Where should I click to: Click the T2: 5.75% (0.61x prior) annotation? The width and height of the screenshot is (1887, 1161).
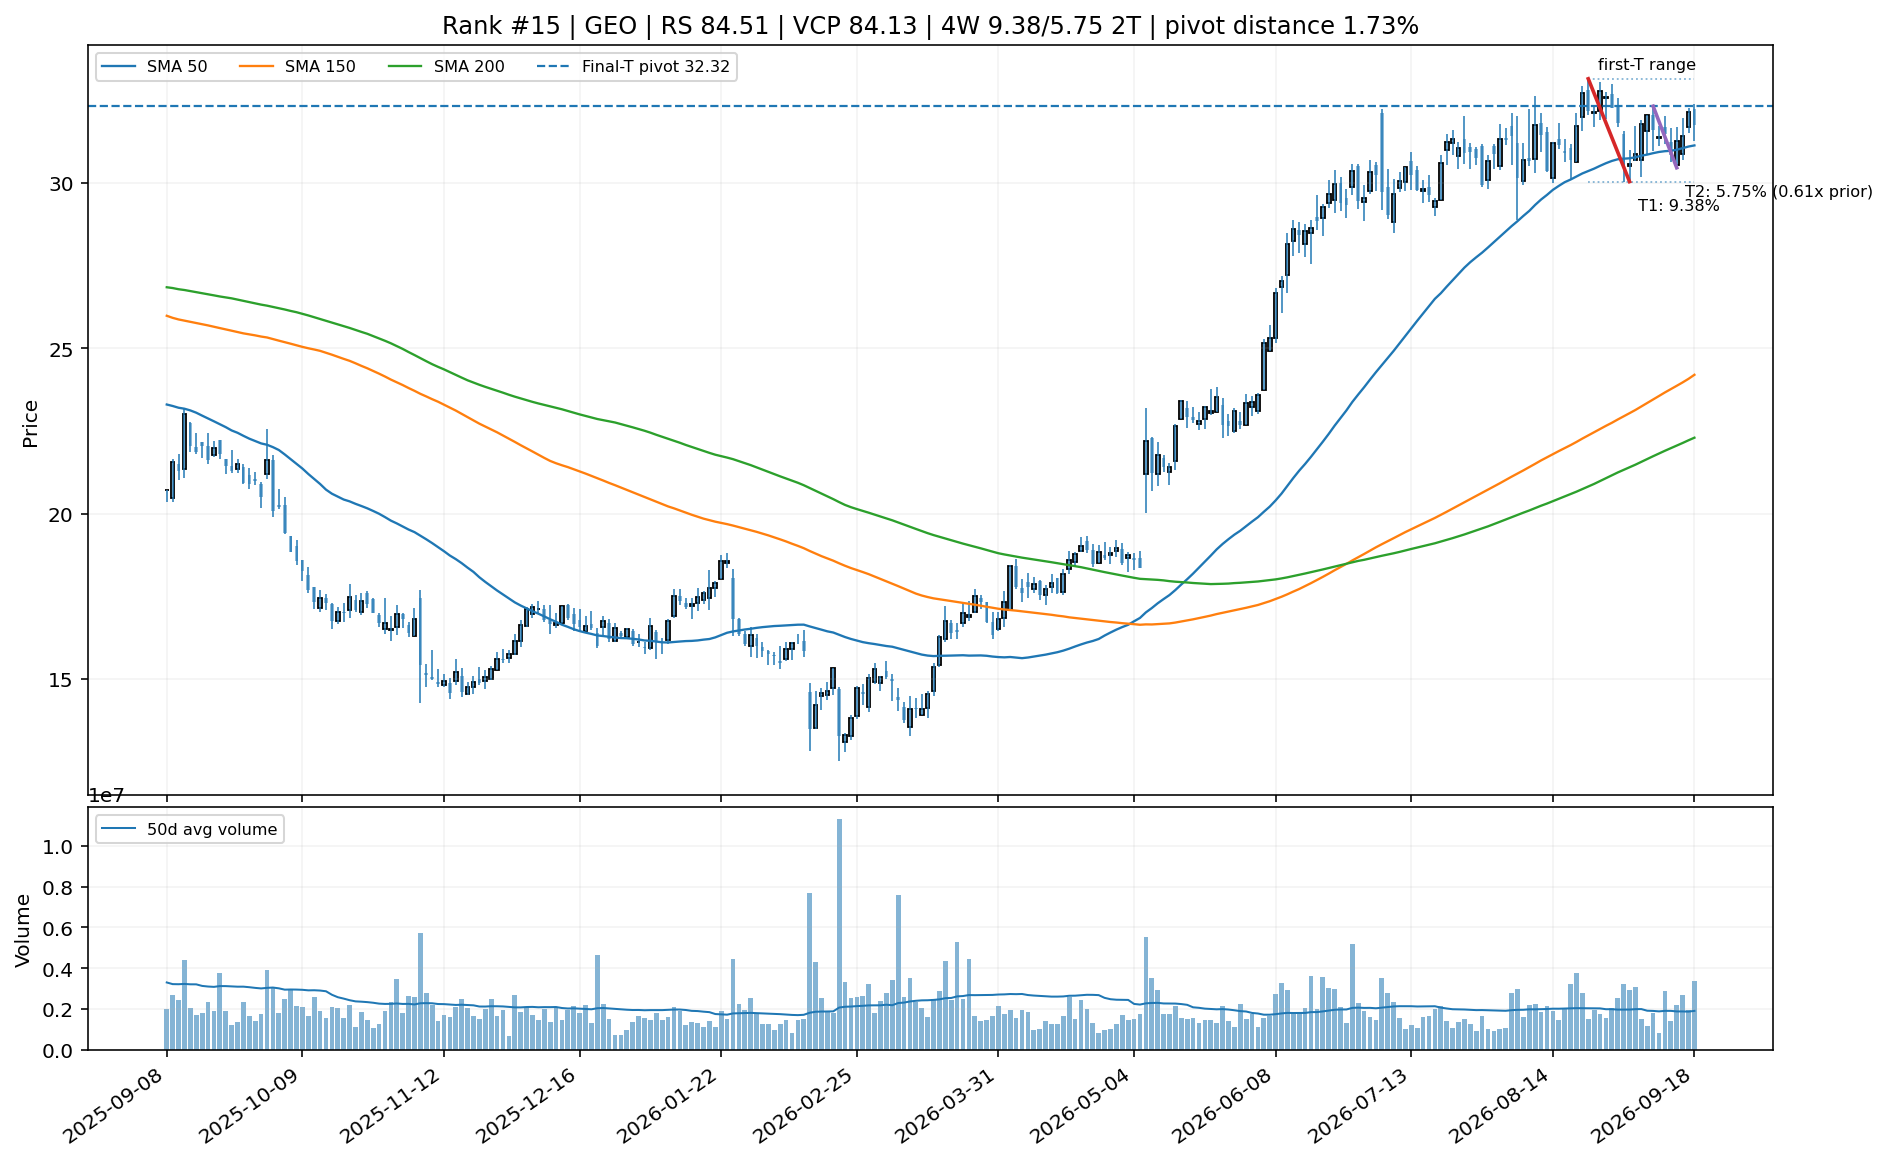pyautogui.click(x=1779, y=191)
